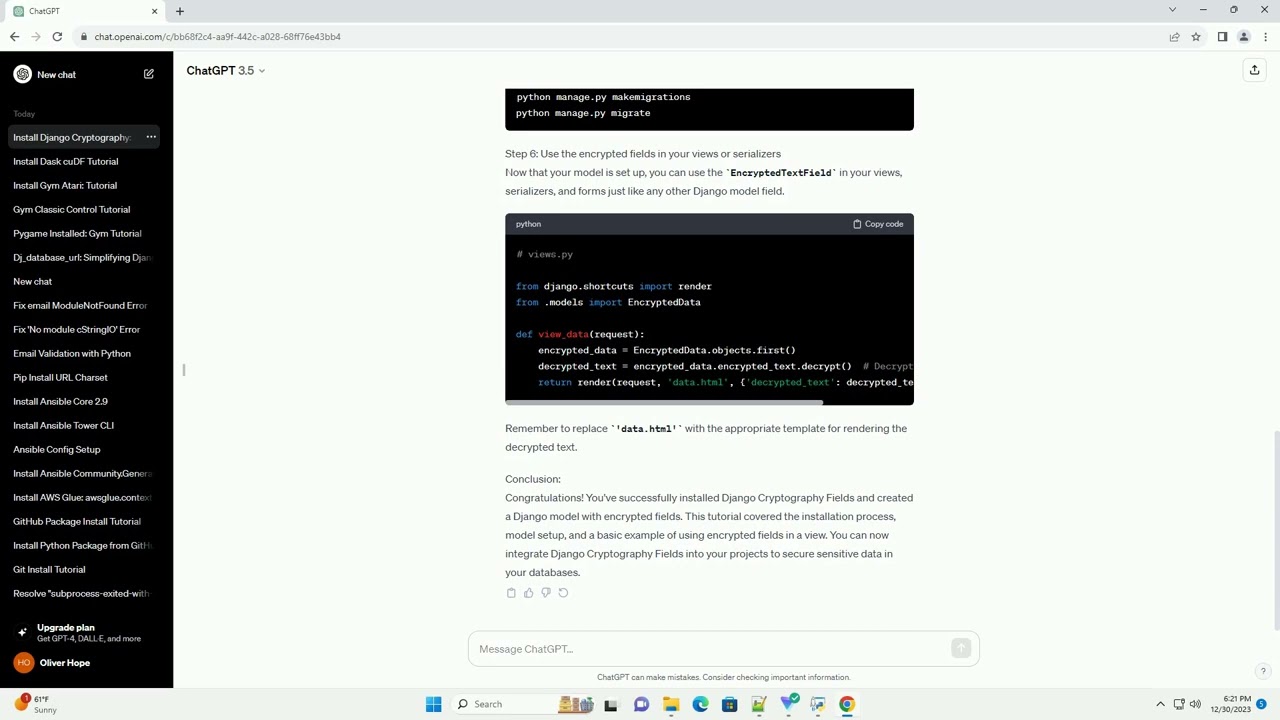Open Pygame Installed: Gym Tutorial chat
Screen dimensions: 1280x720
[86, 233]
